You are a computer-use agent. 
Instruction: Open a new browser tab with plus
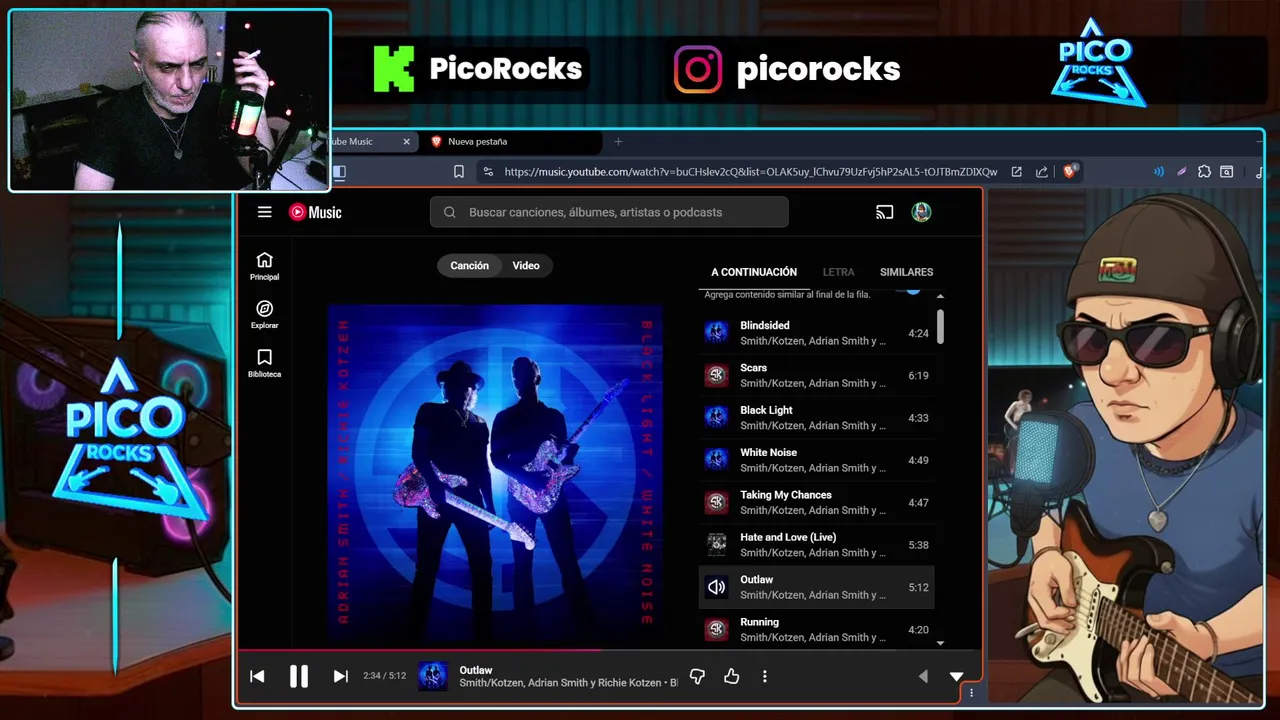(x=618, y=142)
